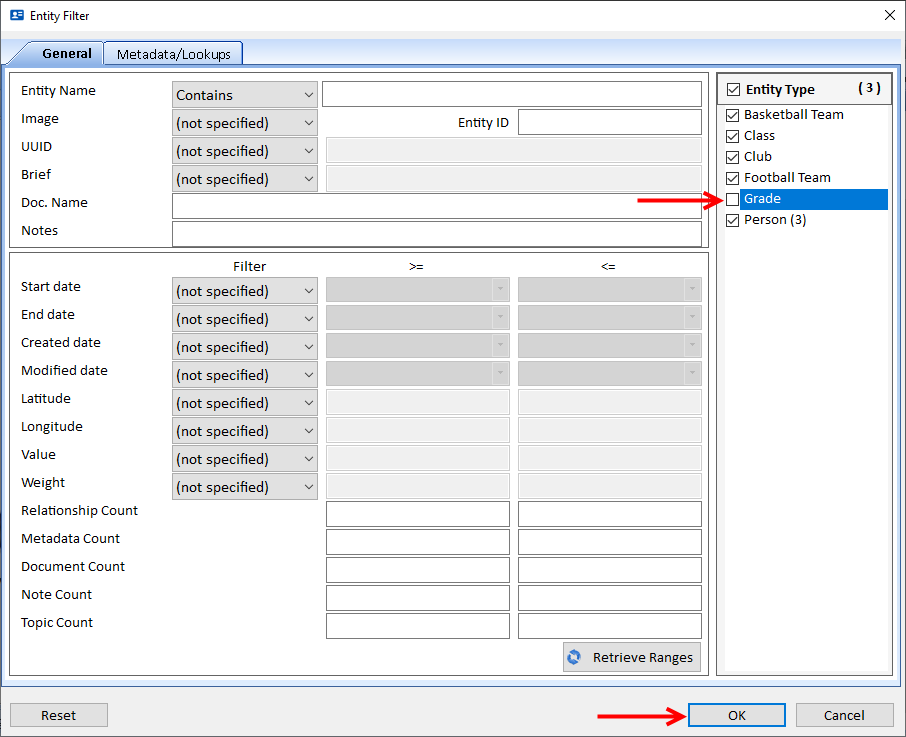
Task: Uncheck the Football Team checkbox
Action: tap(733, 178)
